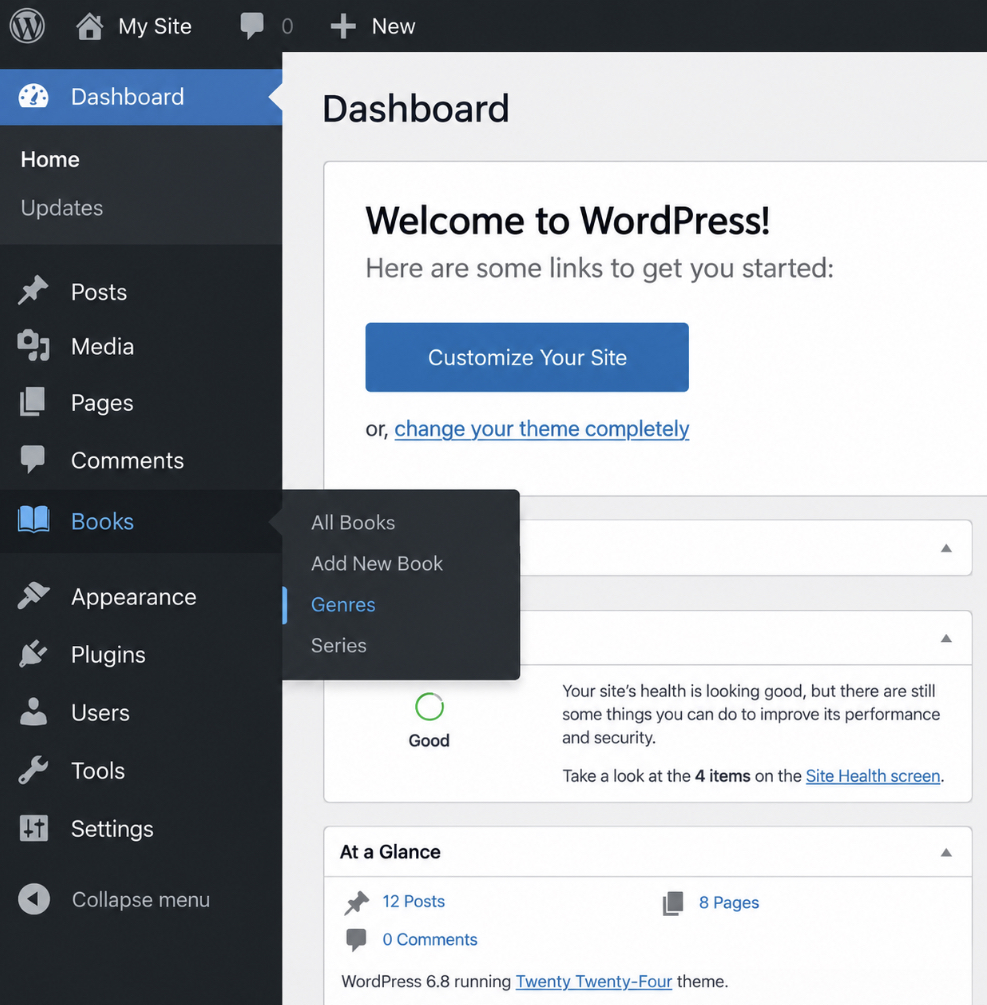Click the comment count 0 in admin bar

tap(287, 26)
